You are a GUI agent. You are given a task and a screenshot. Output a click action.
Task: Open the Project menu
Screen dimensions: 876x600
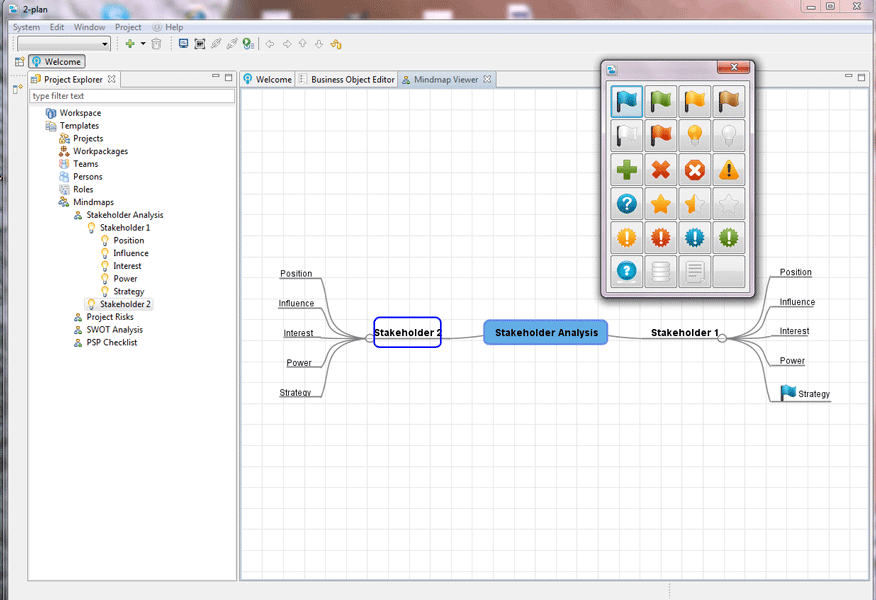coord(128,27)
